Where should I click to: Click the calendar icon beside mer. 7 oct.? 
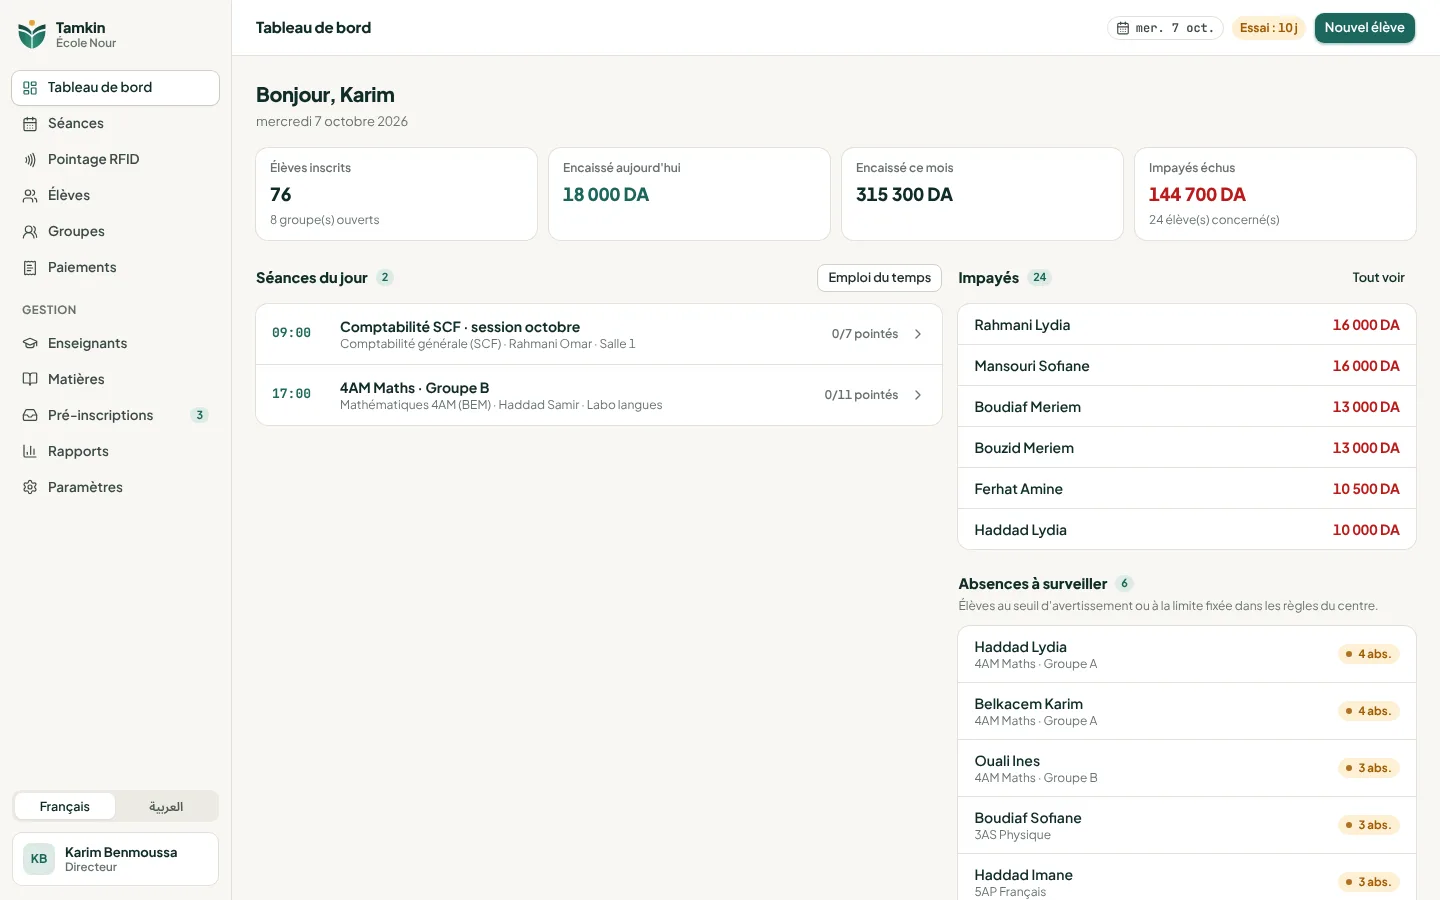(1123, 28)
